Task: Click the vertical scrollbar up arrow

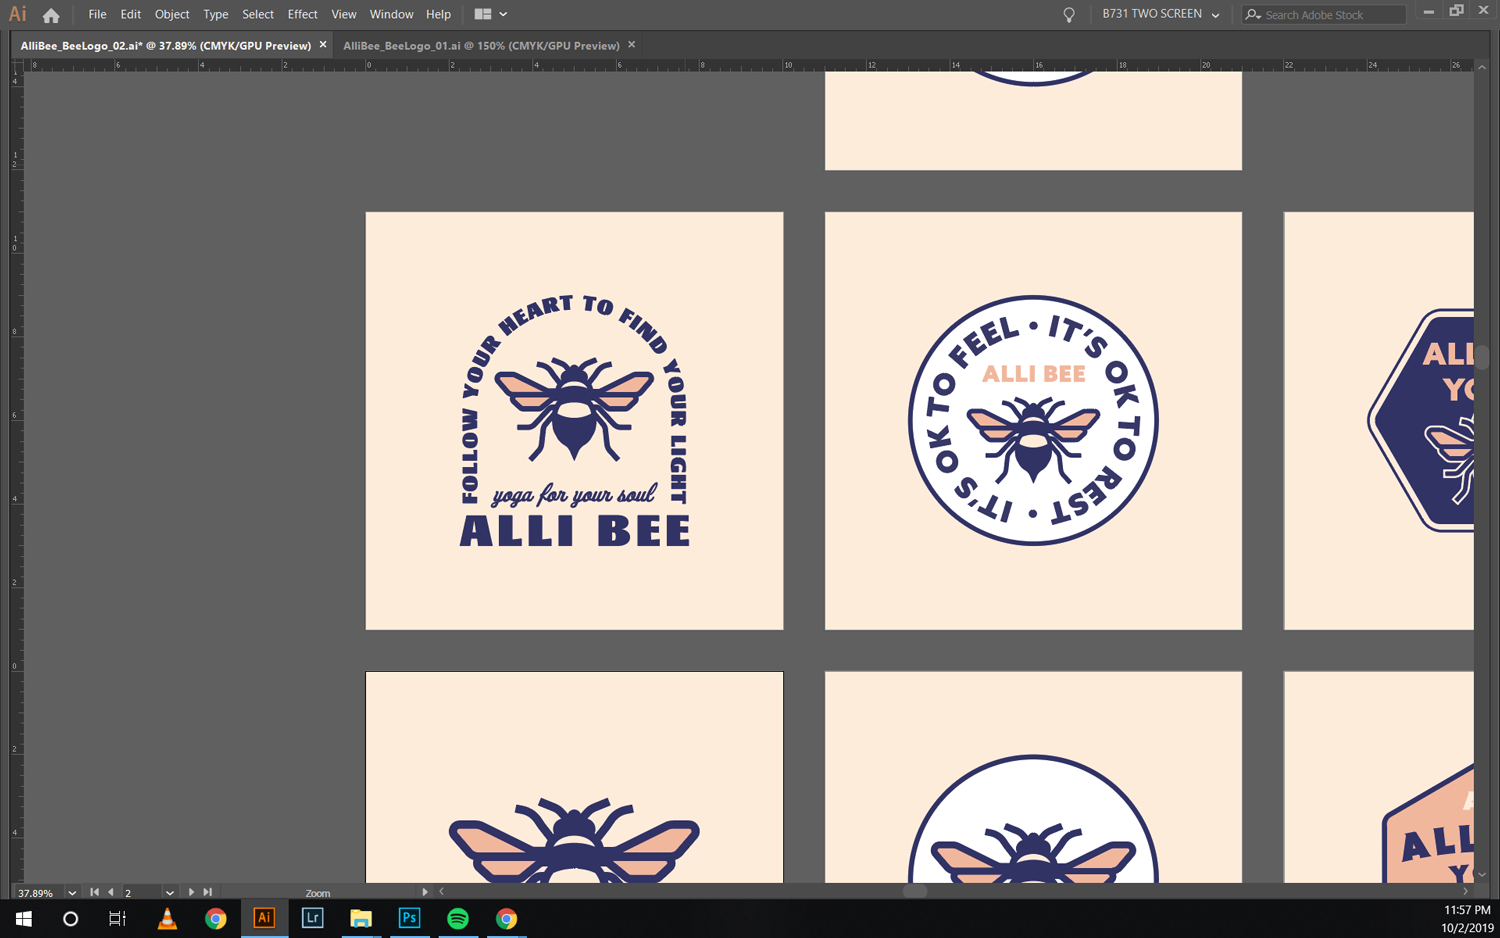Action: [x=1482, y=67]
